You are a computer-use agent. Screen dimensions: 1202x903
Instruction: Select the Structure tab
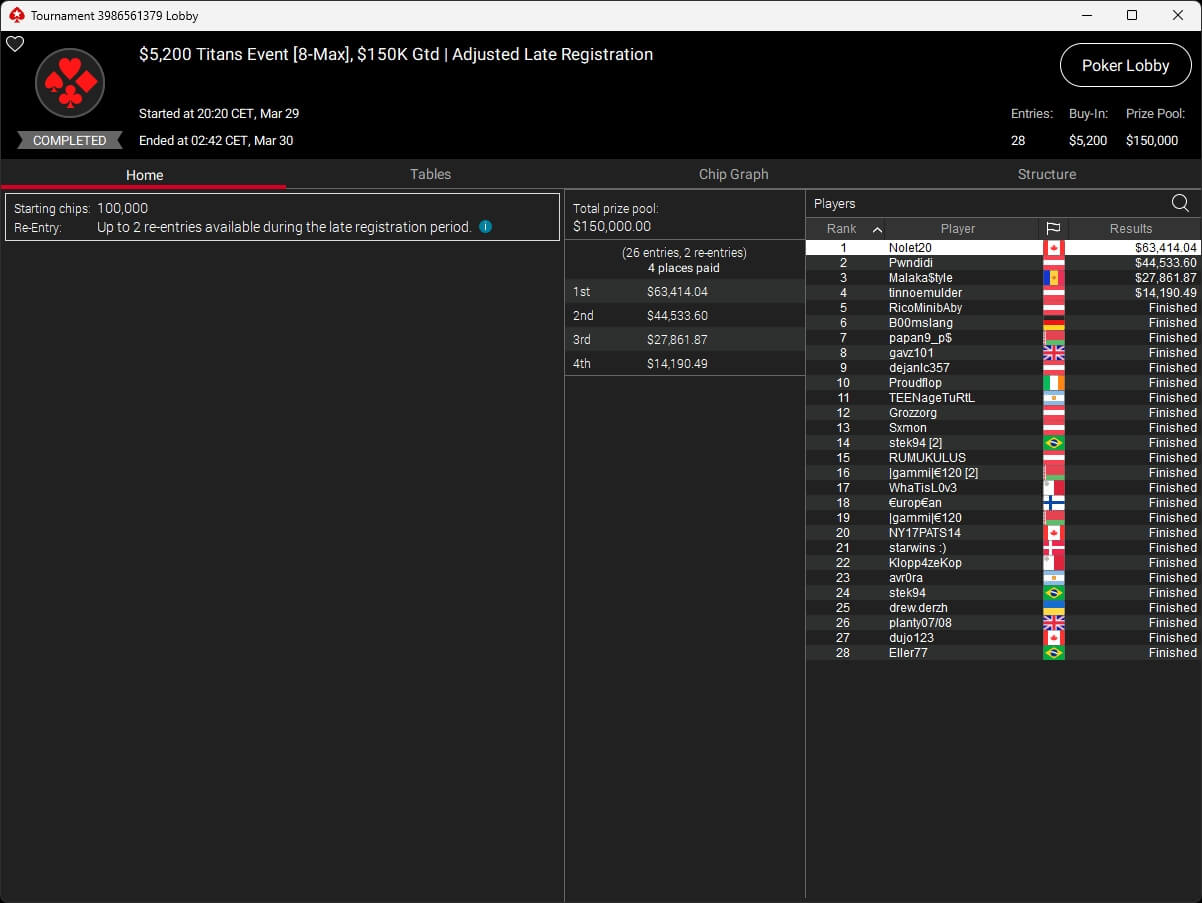pyautogui.click(x=1046, y=174)
